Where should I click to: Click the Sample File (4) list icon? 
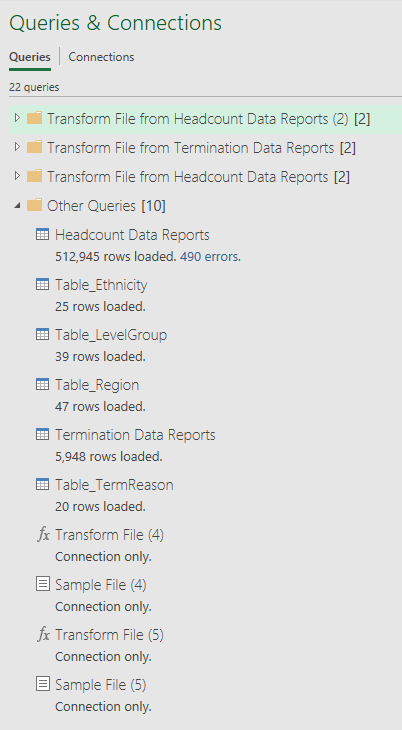pos(42,584)
